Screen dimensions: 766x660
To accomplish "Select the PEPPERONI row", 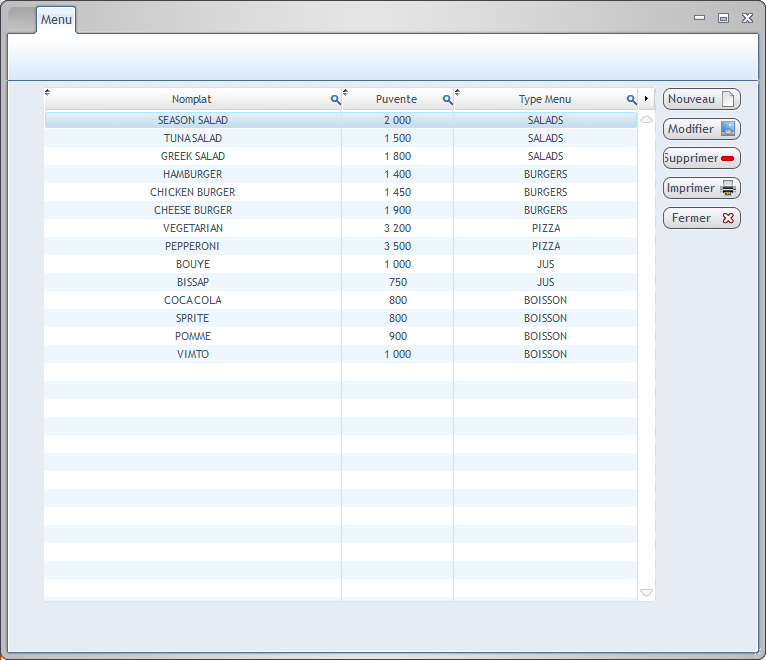I will coord(192,246).
